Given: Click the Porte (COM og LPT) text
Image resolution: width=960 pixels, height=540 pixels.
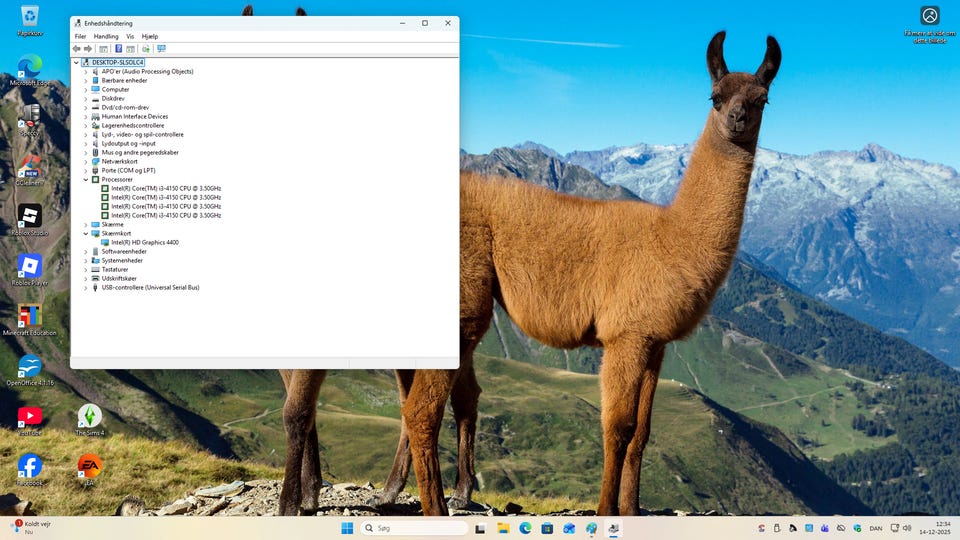Looking at the screenshot, I should pyautogui.click(x=129, y=170).
